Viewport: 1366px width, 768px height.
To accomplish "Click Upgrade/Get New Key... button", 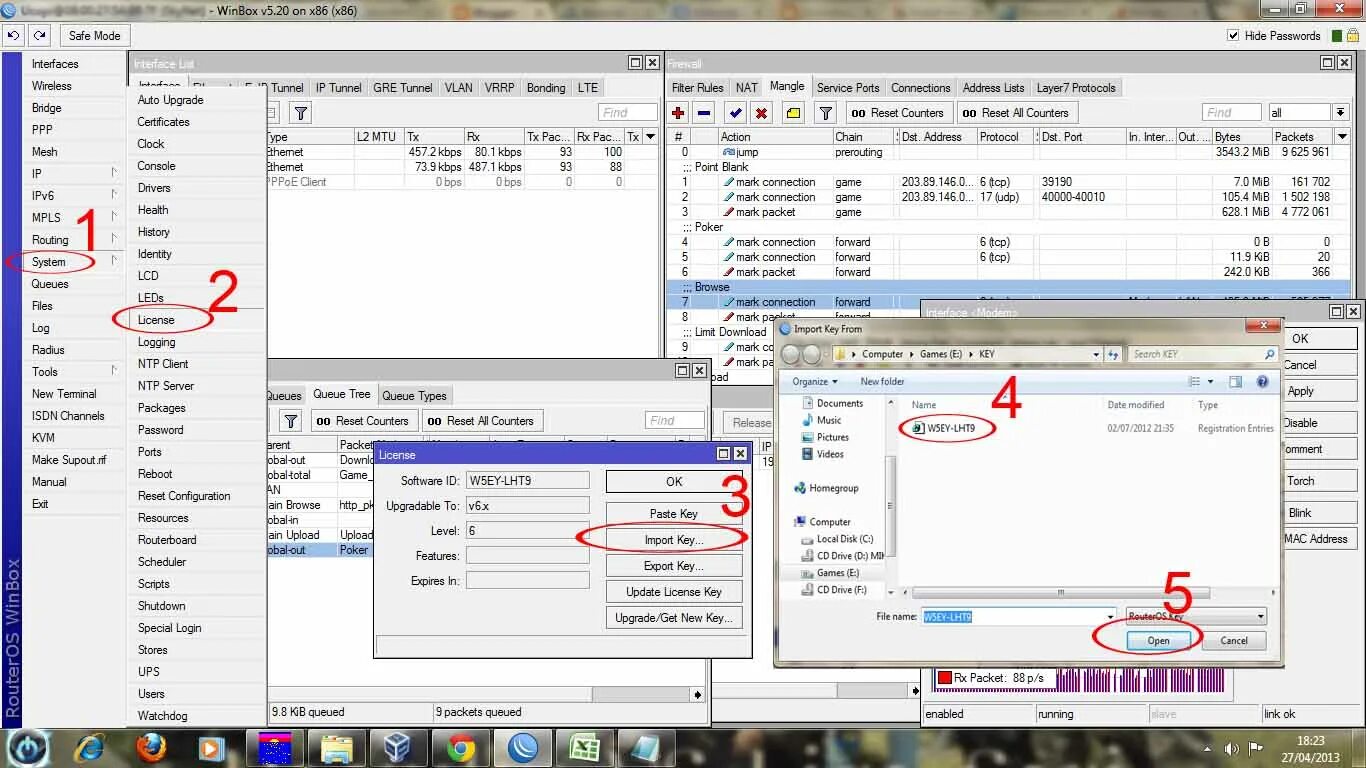I will click(674, 618).
